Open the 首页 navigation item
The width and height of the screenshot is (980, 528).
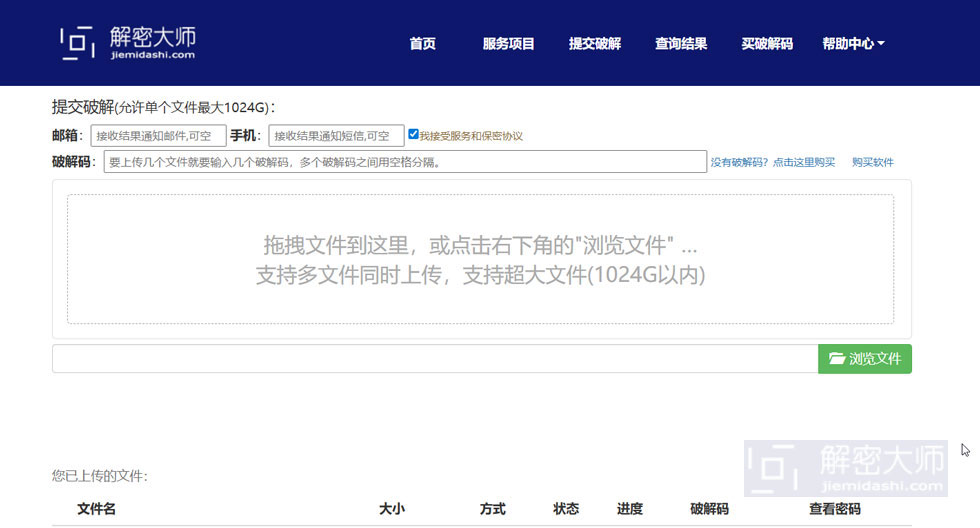pyautogui.click(x=422, y=44)
